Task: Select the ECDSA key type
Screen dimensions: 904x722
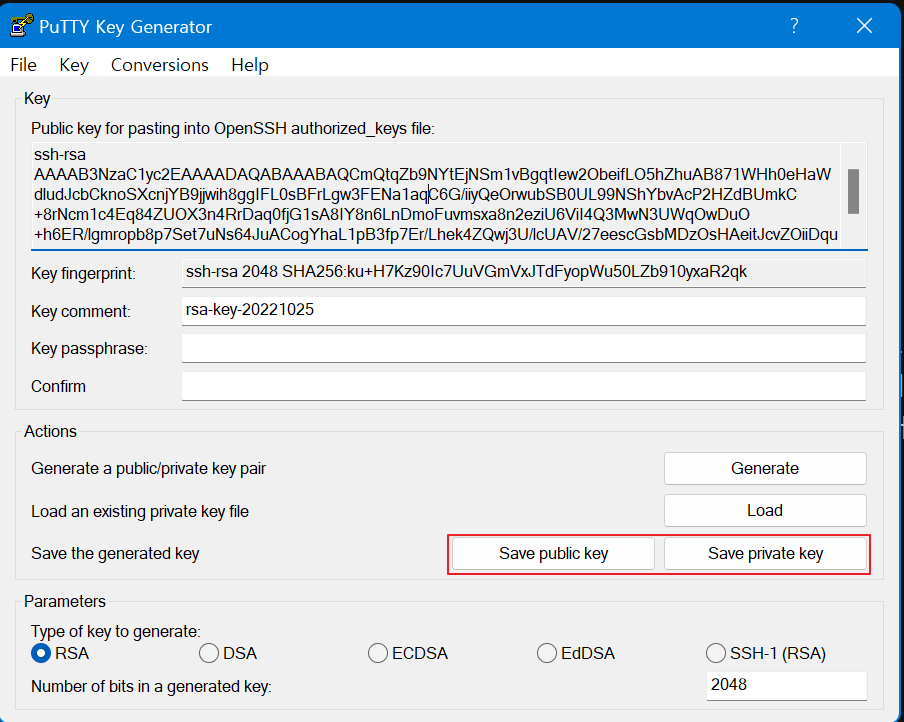Action: click(408, 653)
